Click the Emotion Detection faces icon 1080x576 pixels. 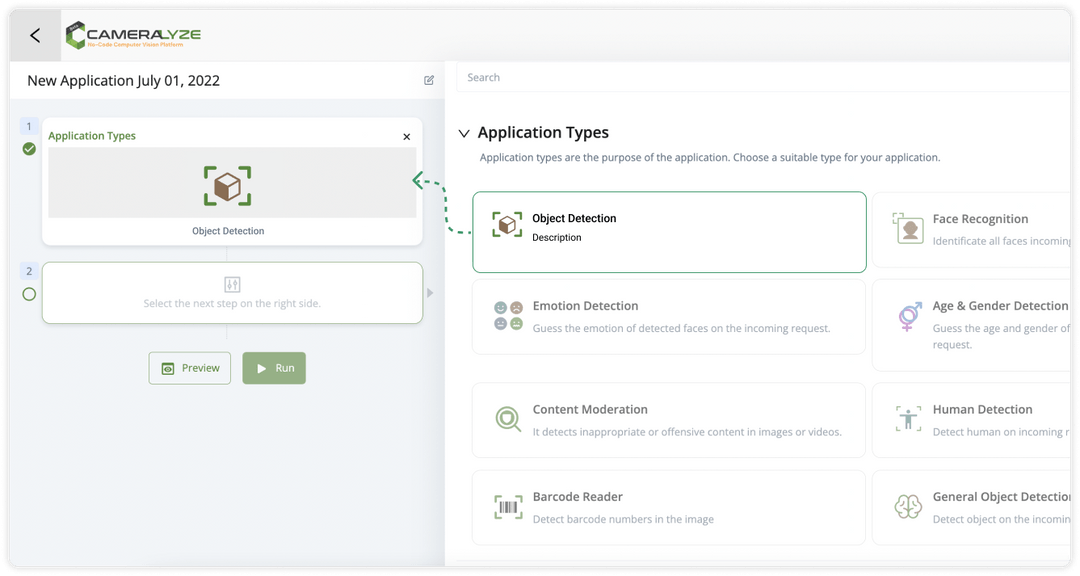tap(508, 316)
